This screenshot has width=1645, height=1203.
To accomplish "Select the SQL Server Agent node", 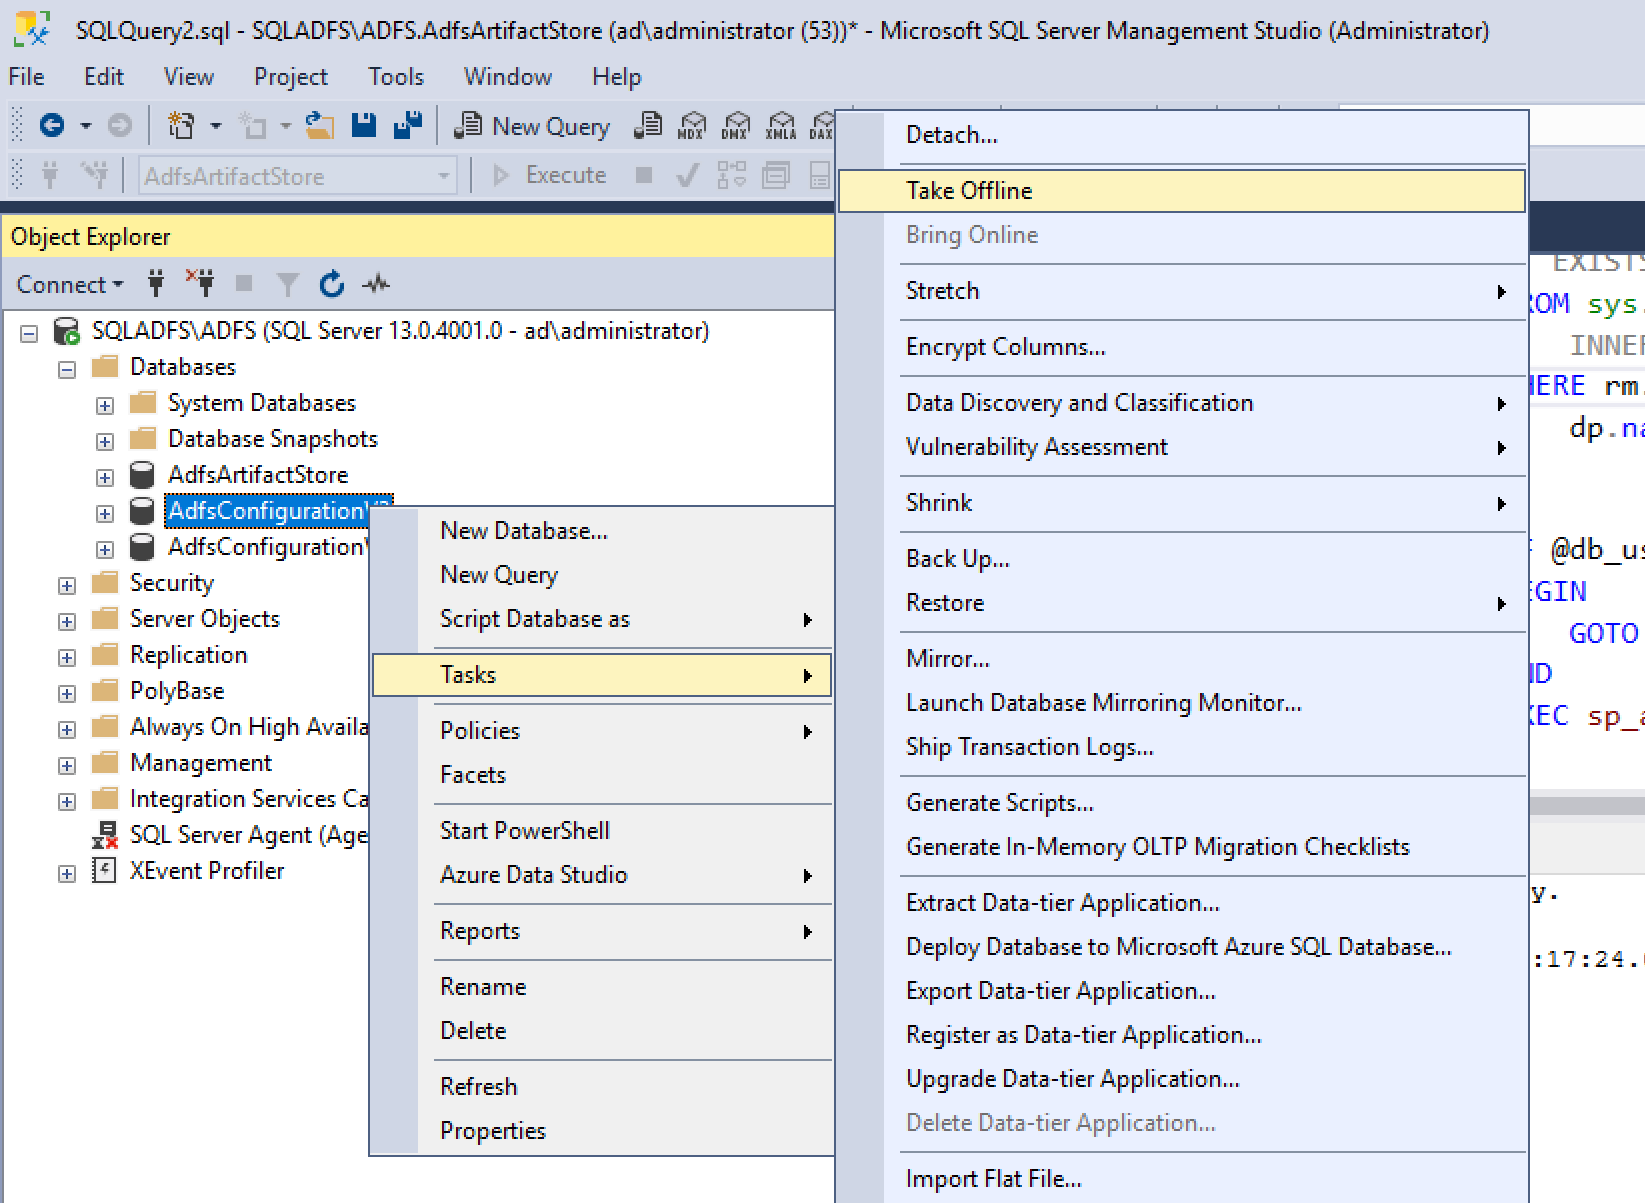I will point(249,835).
